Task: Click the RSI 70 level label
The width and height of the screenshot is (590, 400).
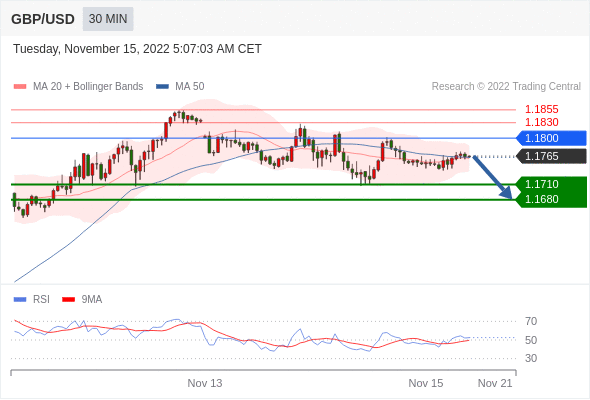Action: (531, 321)
